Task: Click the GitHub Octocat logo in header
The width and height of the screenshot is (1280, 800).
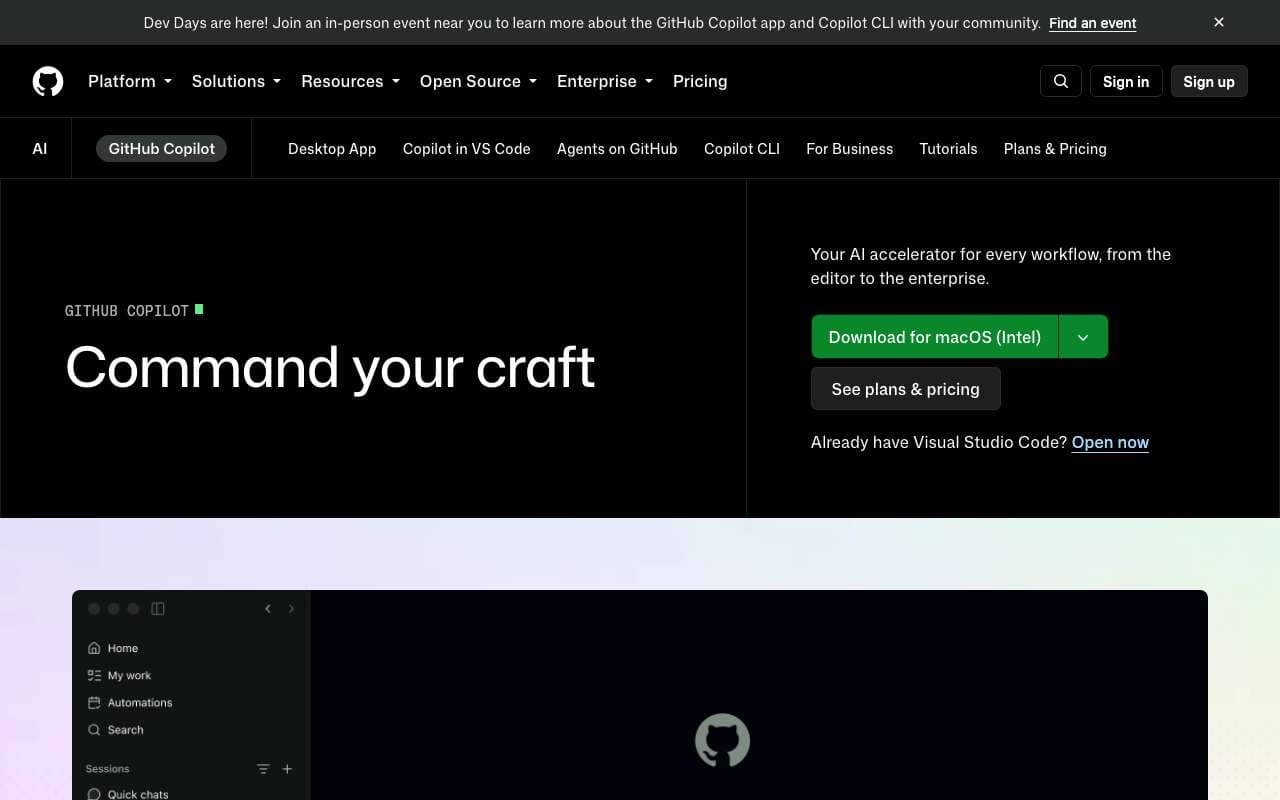Action: click(48, 81)
